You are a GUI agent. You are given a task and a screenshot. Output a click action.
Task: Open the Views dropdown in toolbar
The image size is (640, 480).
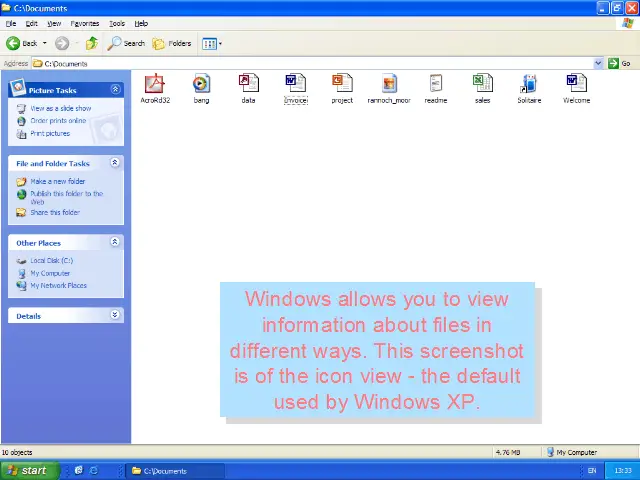[212, 43]
